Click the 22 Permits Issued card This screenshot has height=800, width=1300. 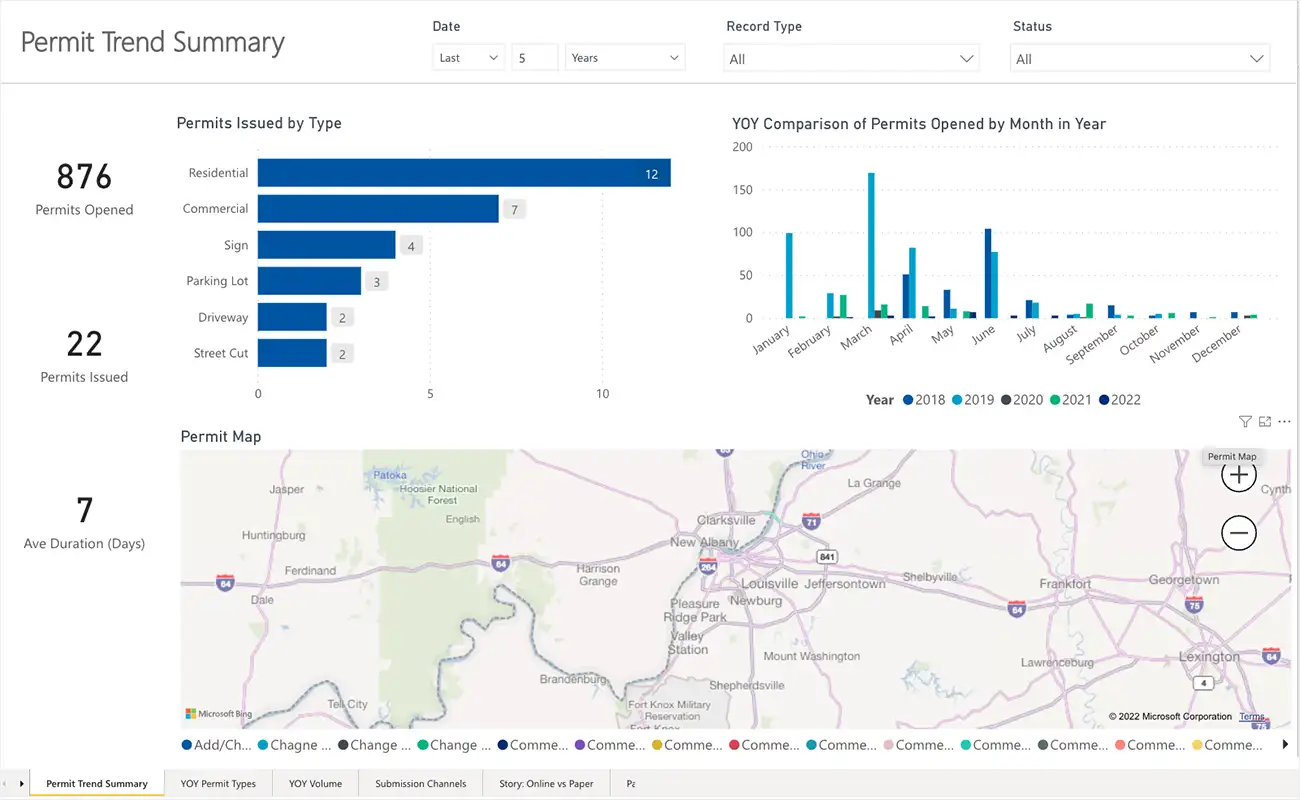[x=84, y=356]
